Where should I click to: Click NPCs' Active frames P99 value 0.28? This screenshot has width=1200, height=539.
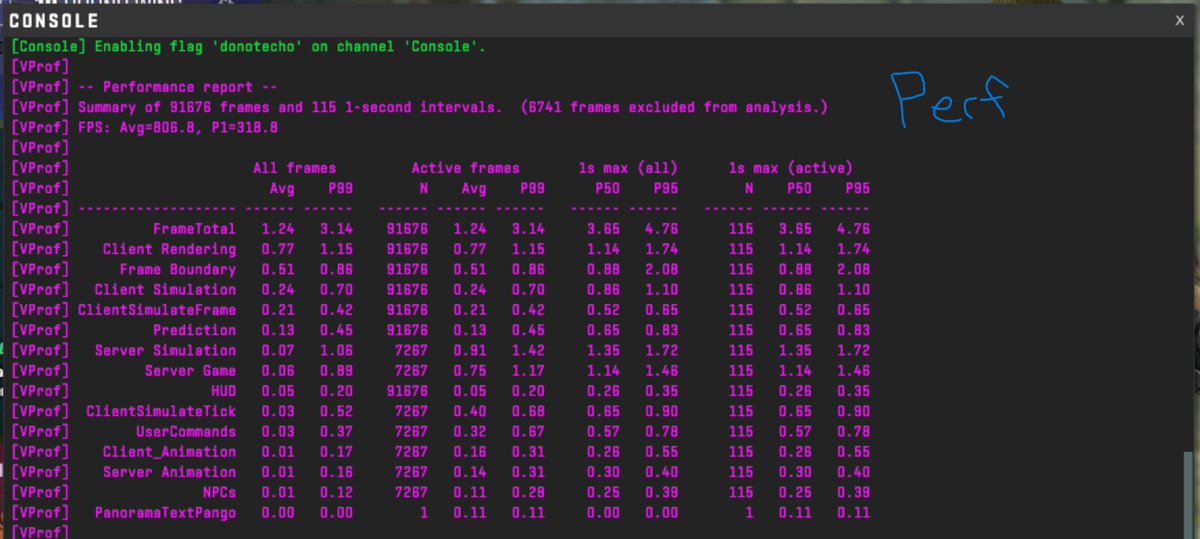click(x=527, y=492)
